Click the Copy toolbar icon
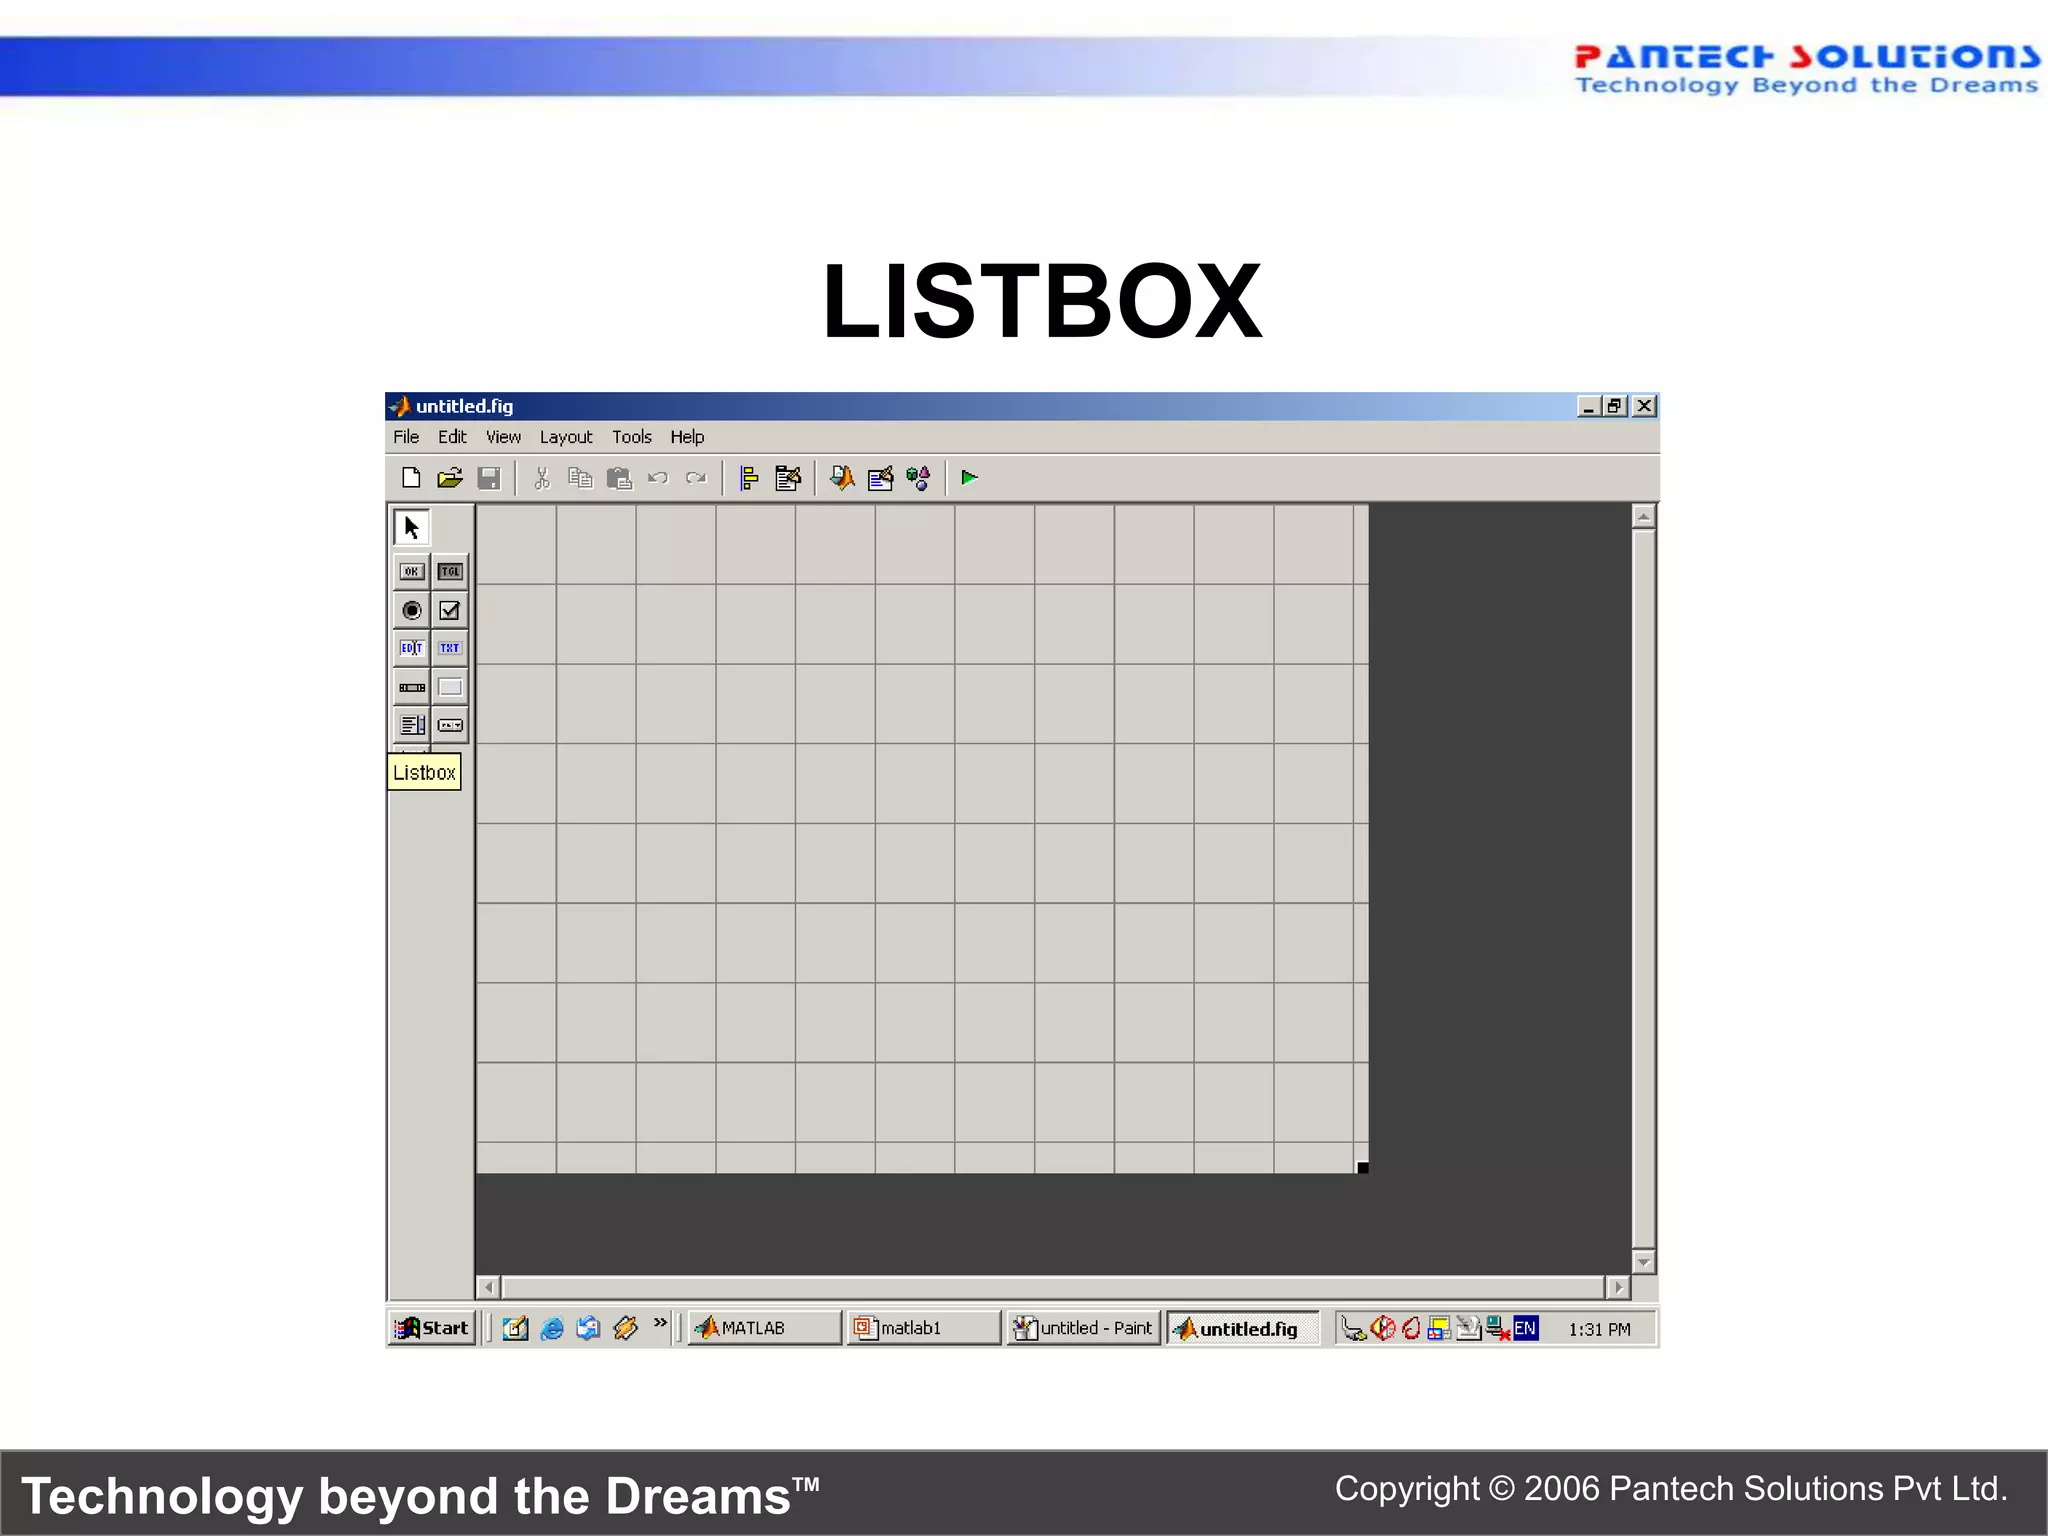This screenshot has height=1536, width=2048. point(580,478)
